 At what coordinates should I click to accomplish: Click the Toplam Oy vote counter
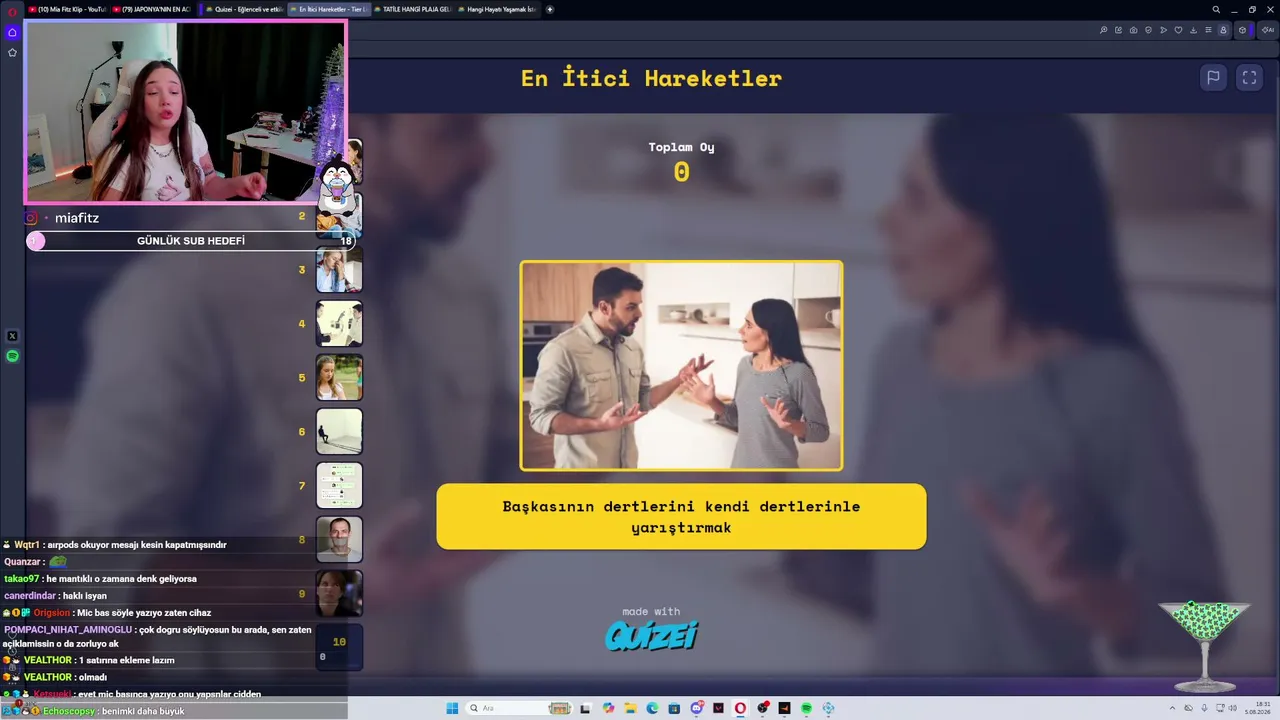point(681,162)
